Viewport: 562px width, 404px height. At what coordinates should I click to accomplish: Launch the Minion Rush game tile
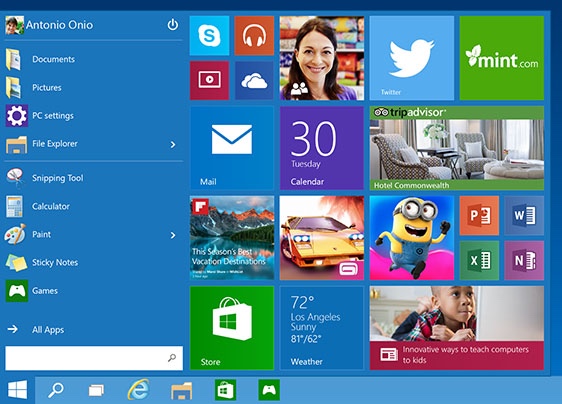click(412, 238)
